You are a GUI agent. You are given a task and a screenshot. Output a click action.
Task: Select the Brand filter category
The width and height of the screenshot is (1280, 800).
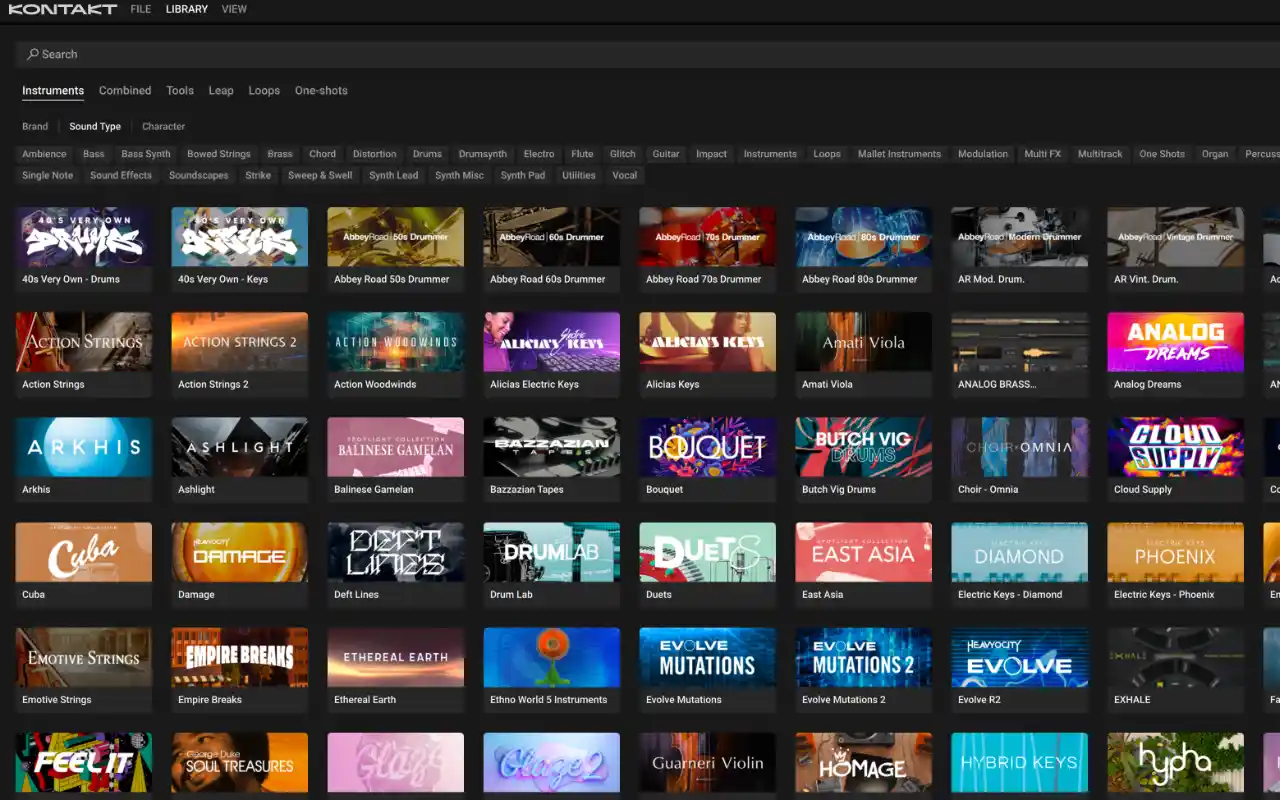pos(35,127)
